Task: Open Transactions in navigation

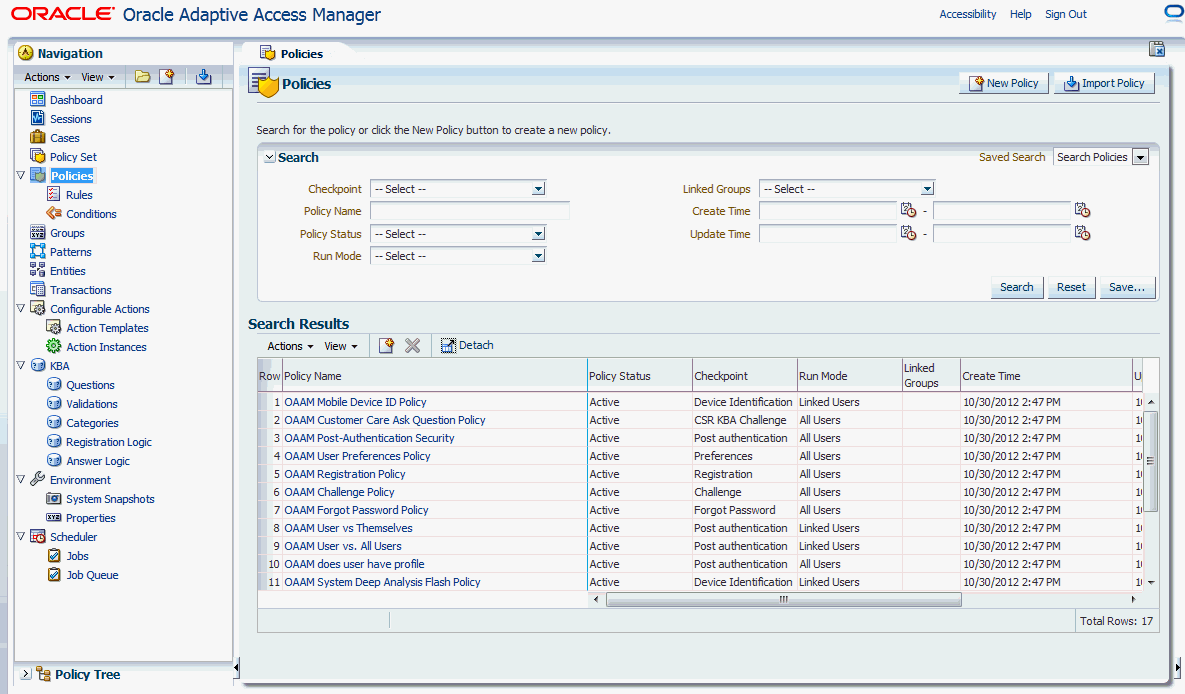Action: (80, 290)
